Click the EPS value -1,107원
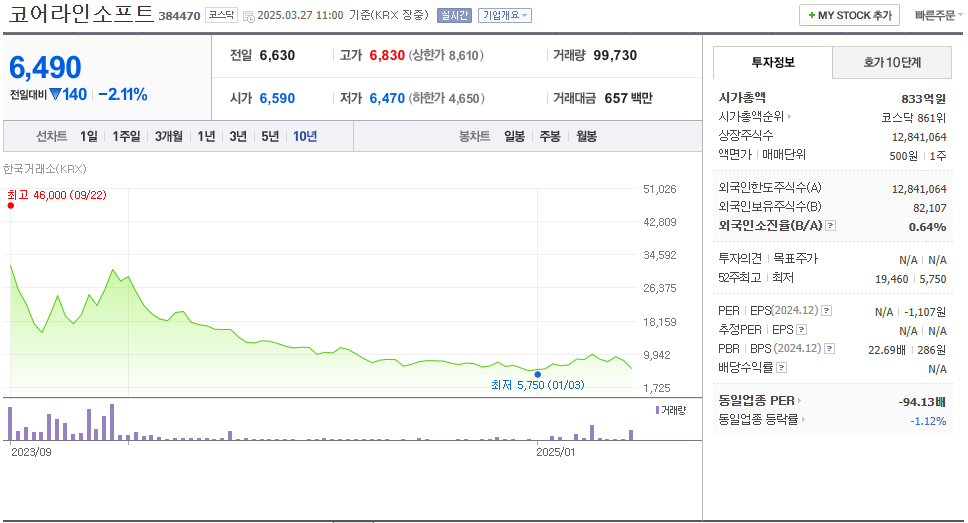This screenshot has height=523, width=968. coord(925,312)
